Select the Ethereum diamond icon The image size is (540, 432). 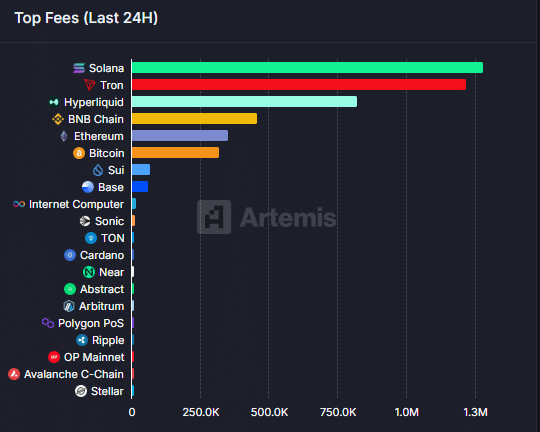[x=64, y=136]
